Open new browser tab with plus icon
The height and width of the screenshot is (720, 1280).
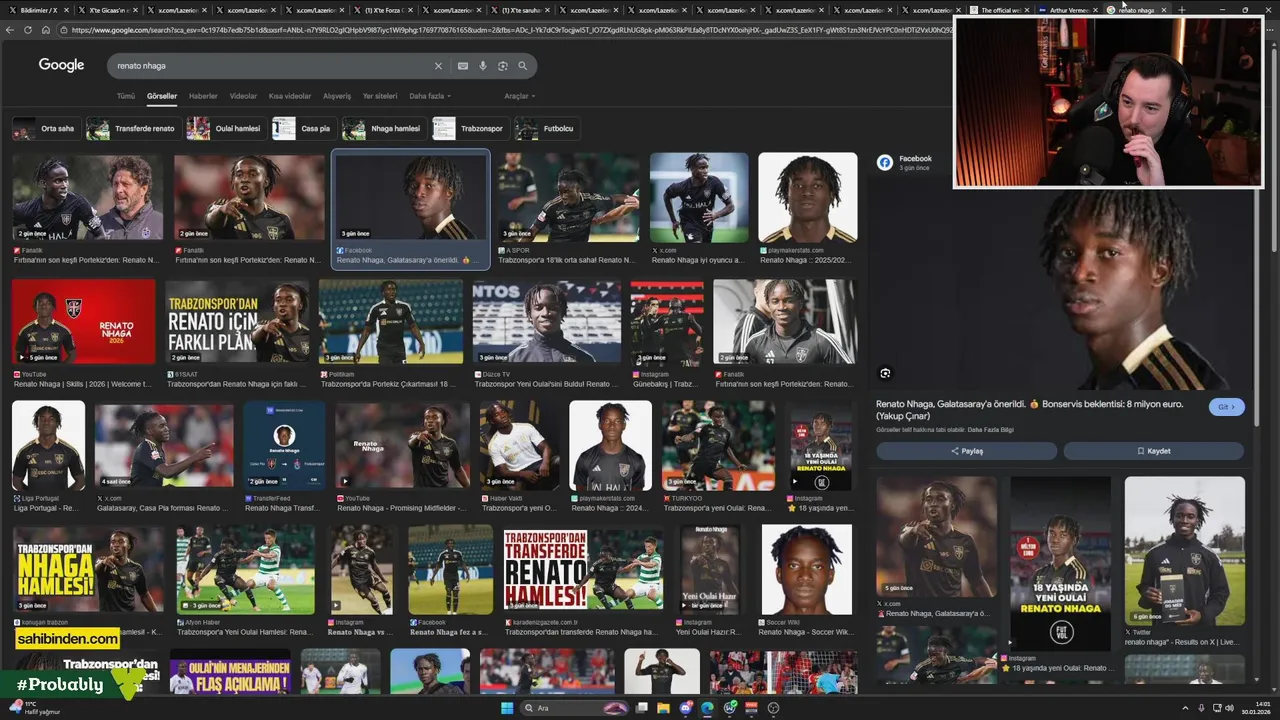click(1181, 10)
